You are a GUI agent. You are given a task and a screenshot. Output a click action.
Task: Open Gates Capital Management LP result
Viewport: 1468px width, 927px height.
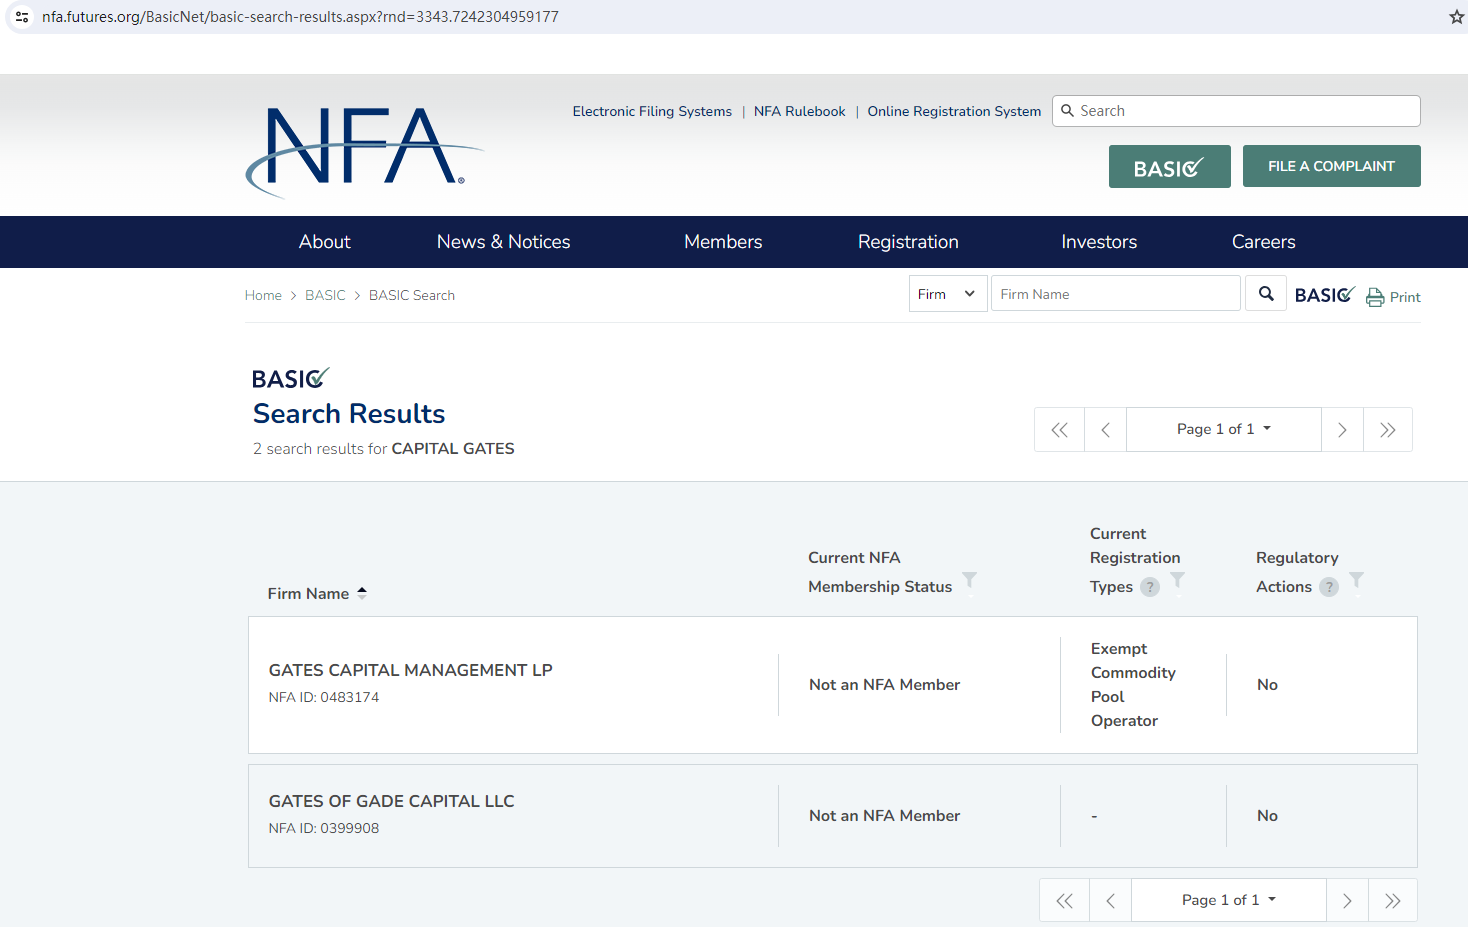(x=410, y=670)
